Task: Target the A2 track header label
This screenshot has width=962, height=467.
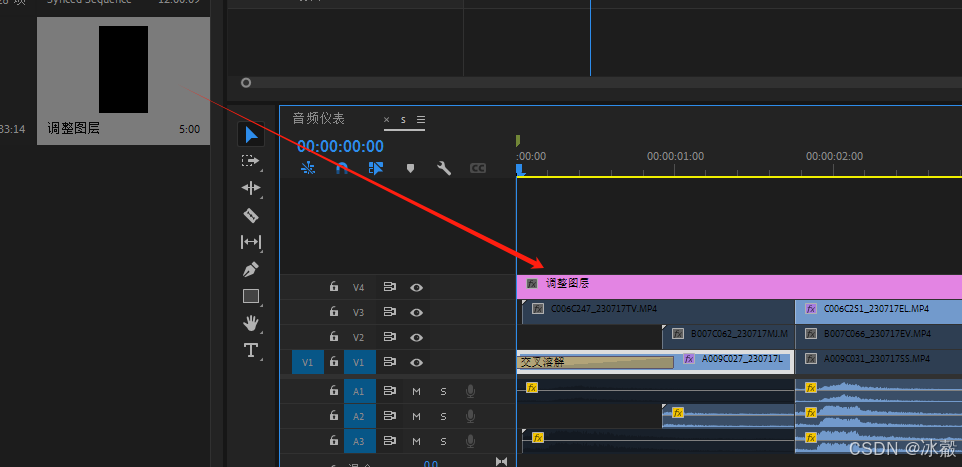Action: click(358, 417)
